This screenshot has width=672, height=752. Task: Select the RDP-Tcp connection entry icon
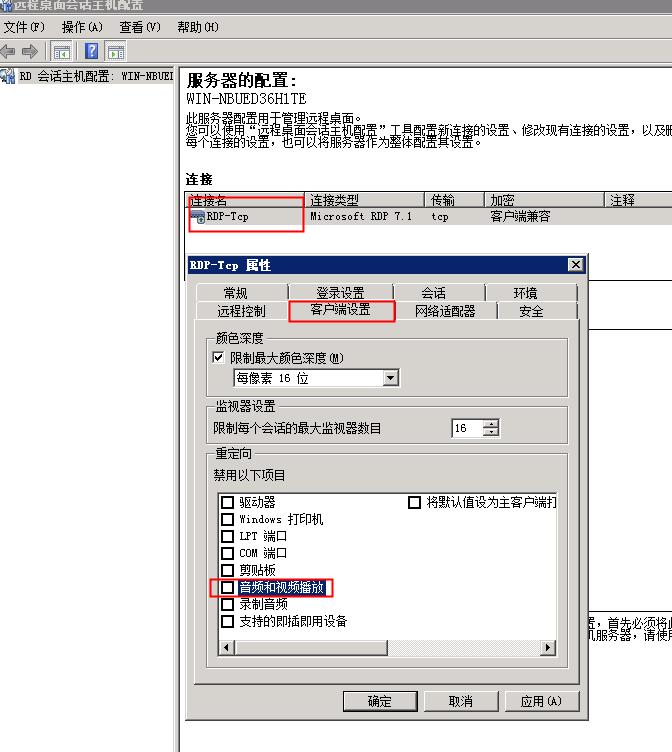click(198, 216)
